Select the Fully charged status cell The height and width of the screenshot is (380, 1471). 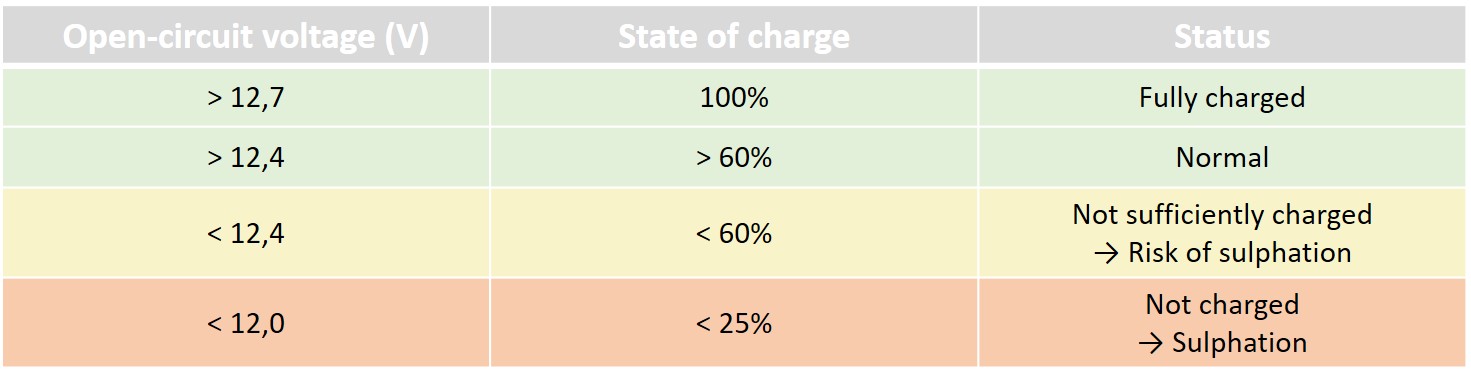coord(1222,98)
